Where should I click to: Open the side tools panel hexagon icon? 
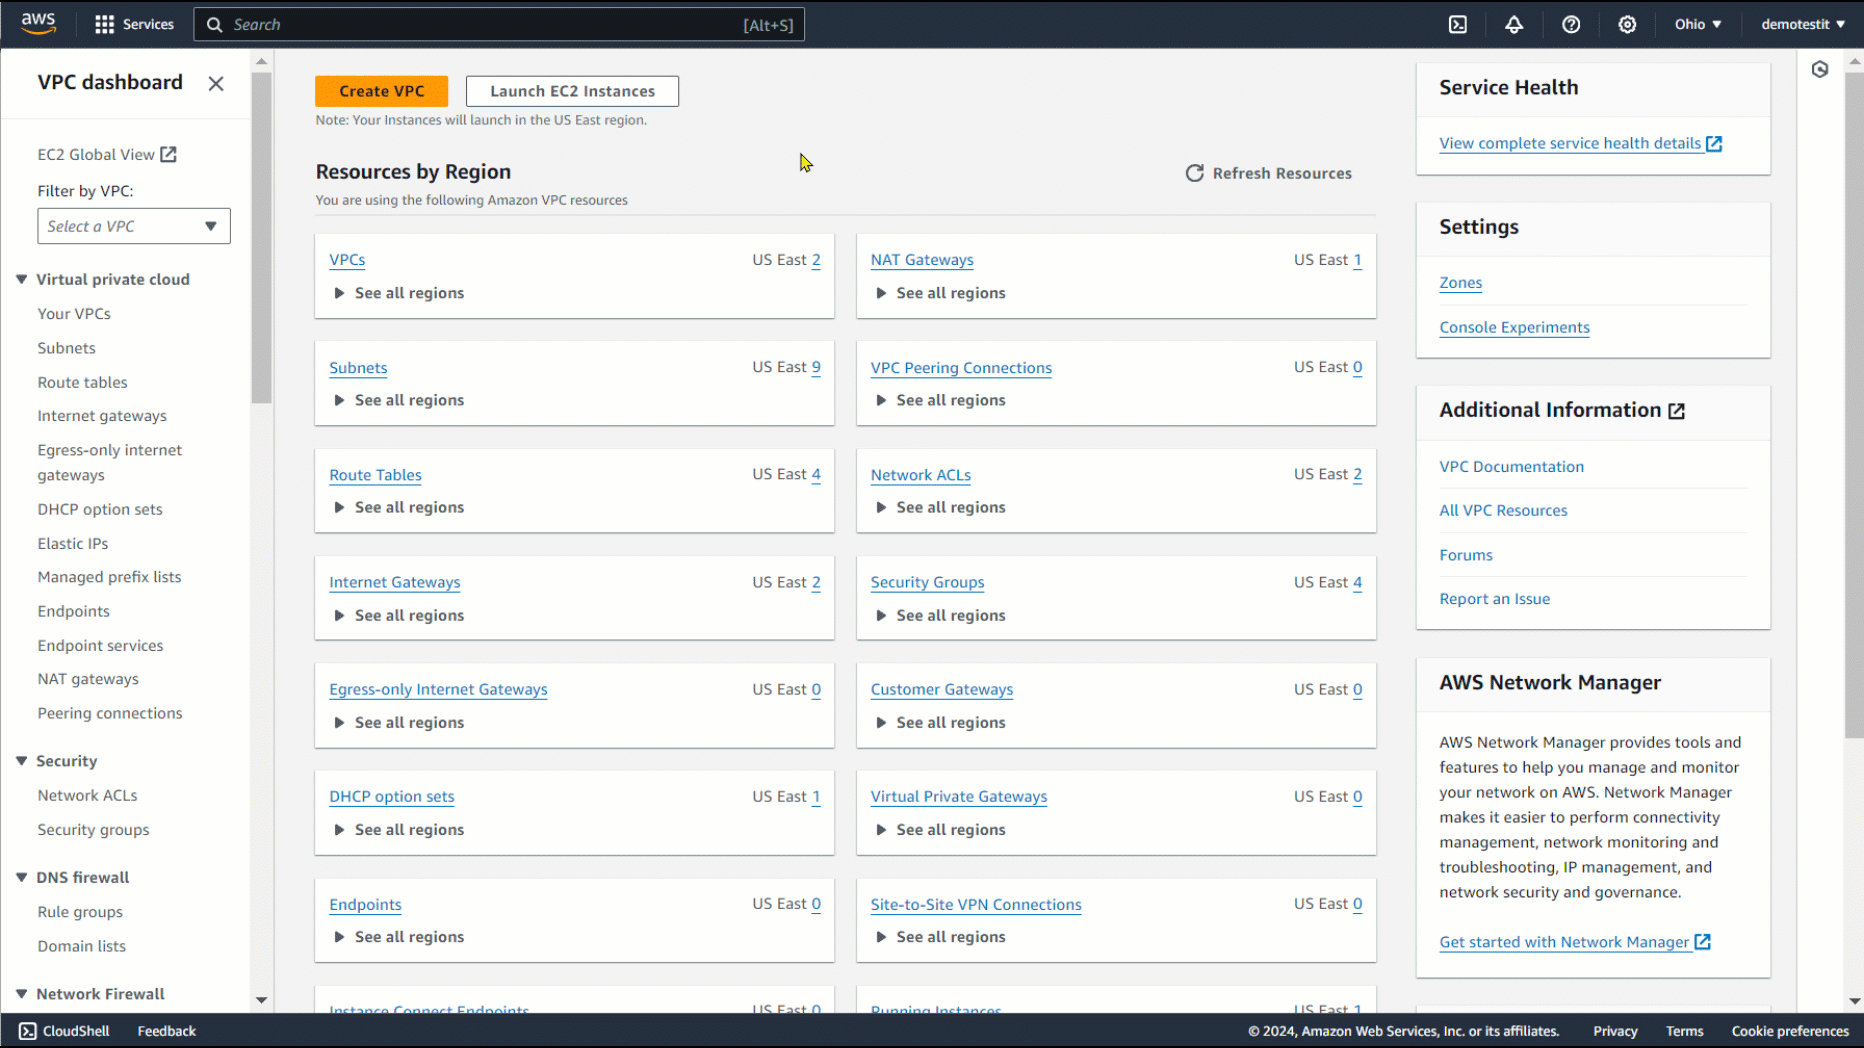(x=1820, y=69)
